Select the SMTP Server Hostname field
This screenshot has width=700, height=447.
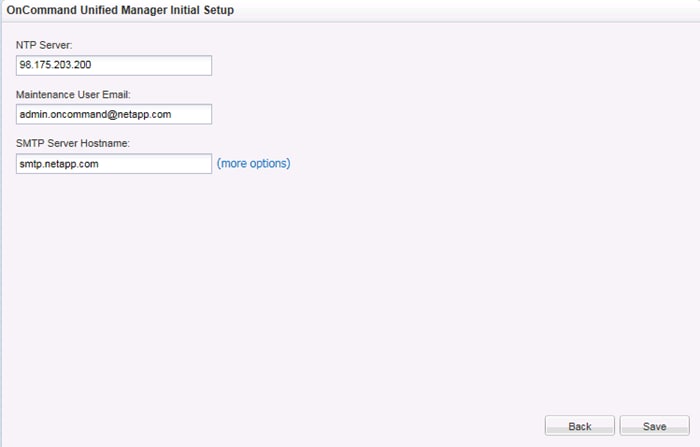[x=114, y=164]
